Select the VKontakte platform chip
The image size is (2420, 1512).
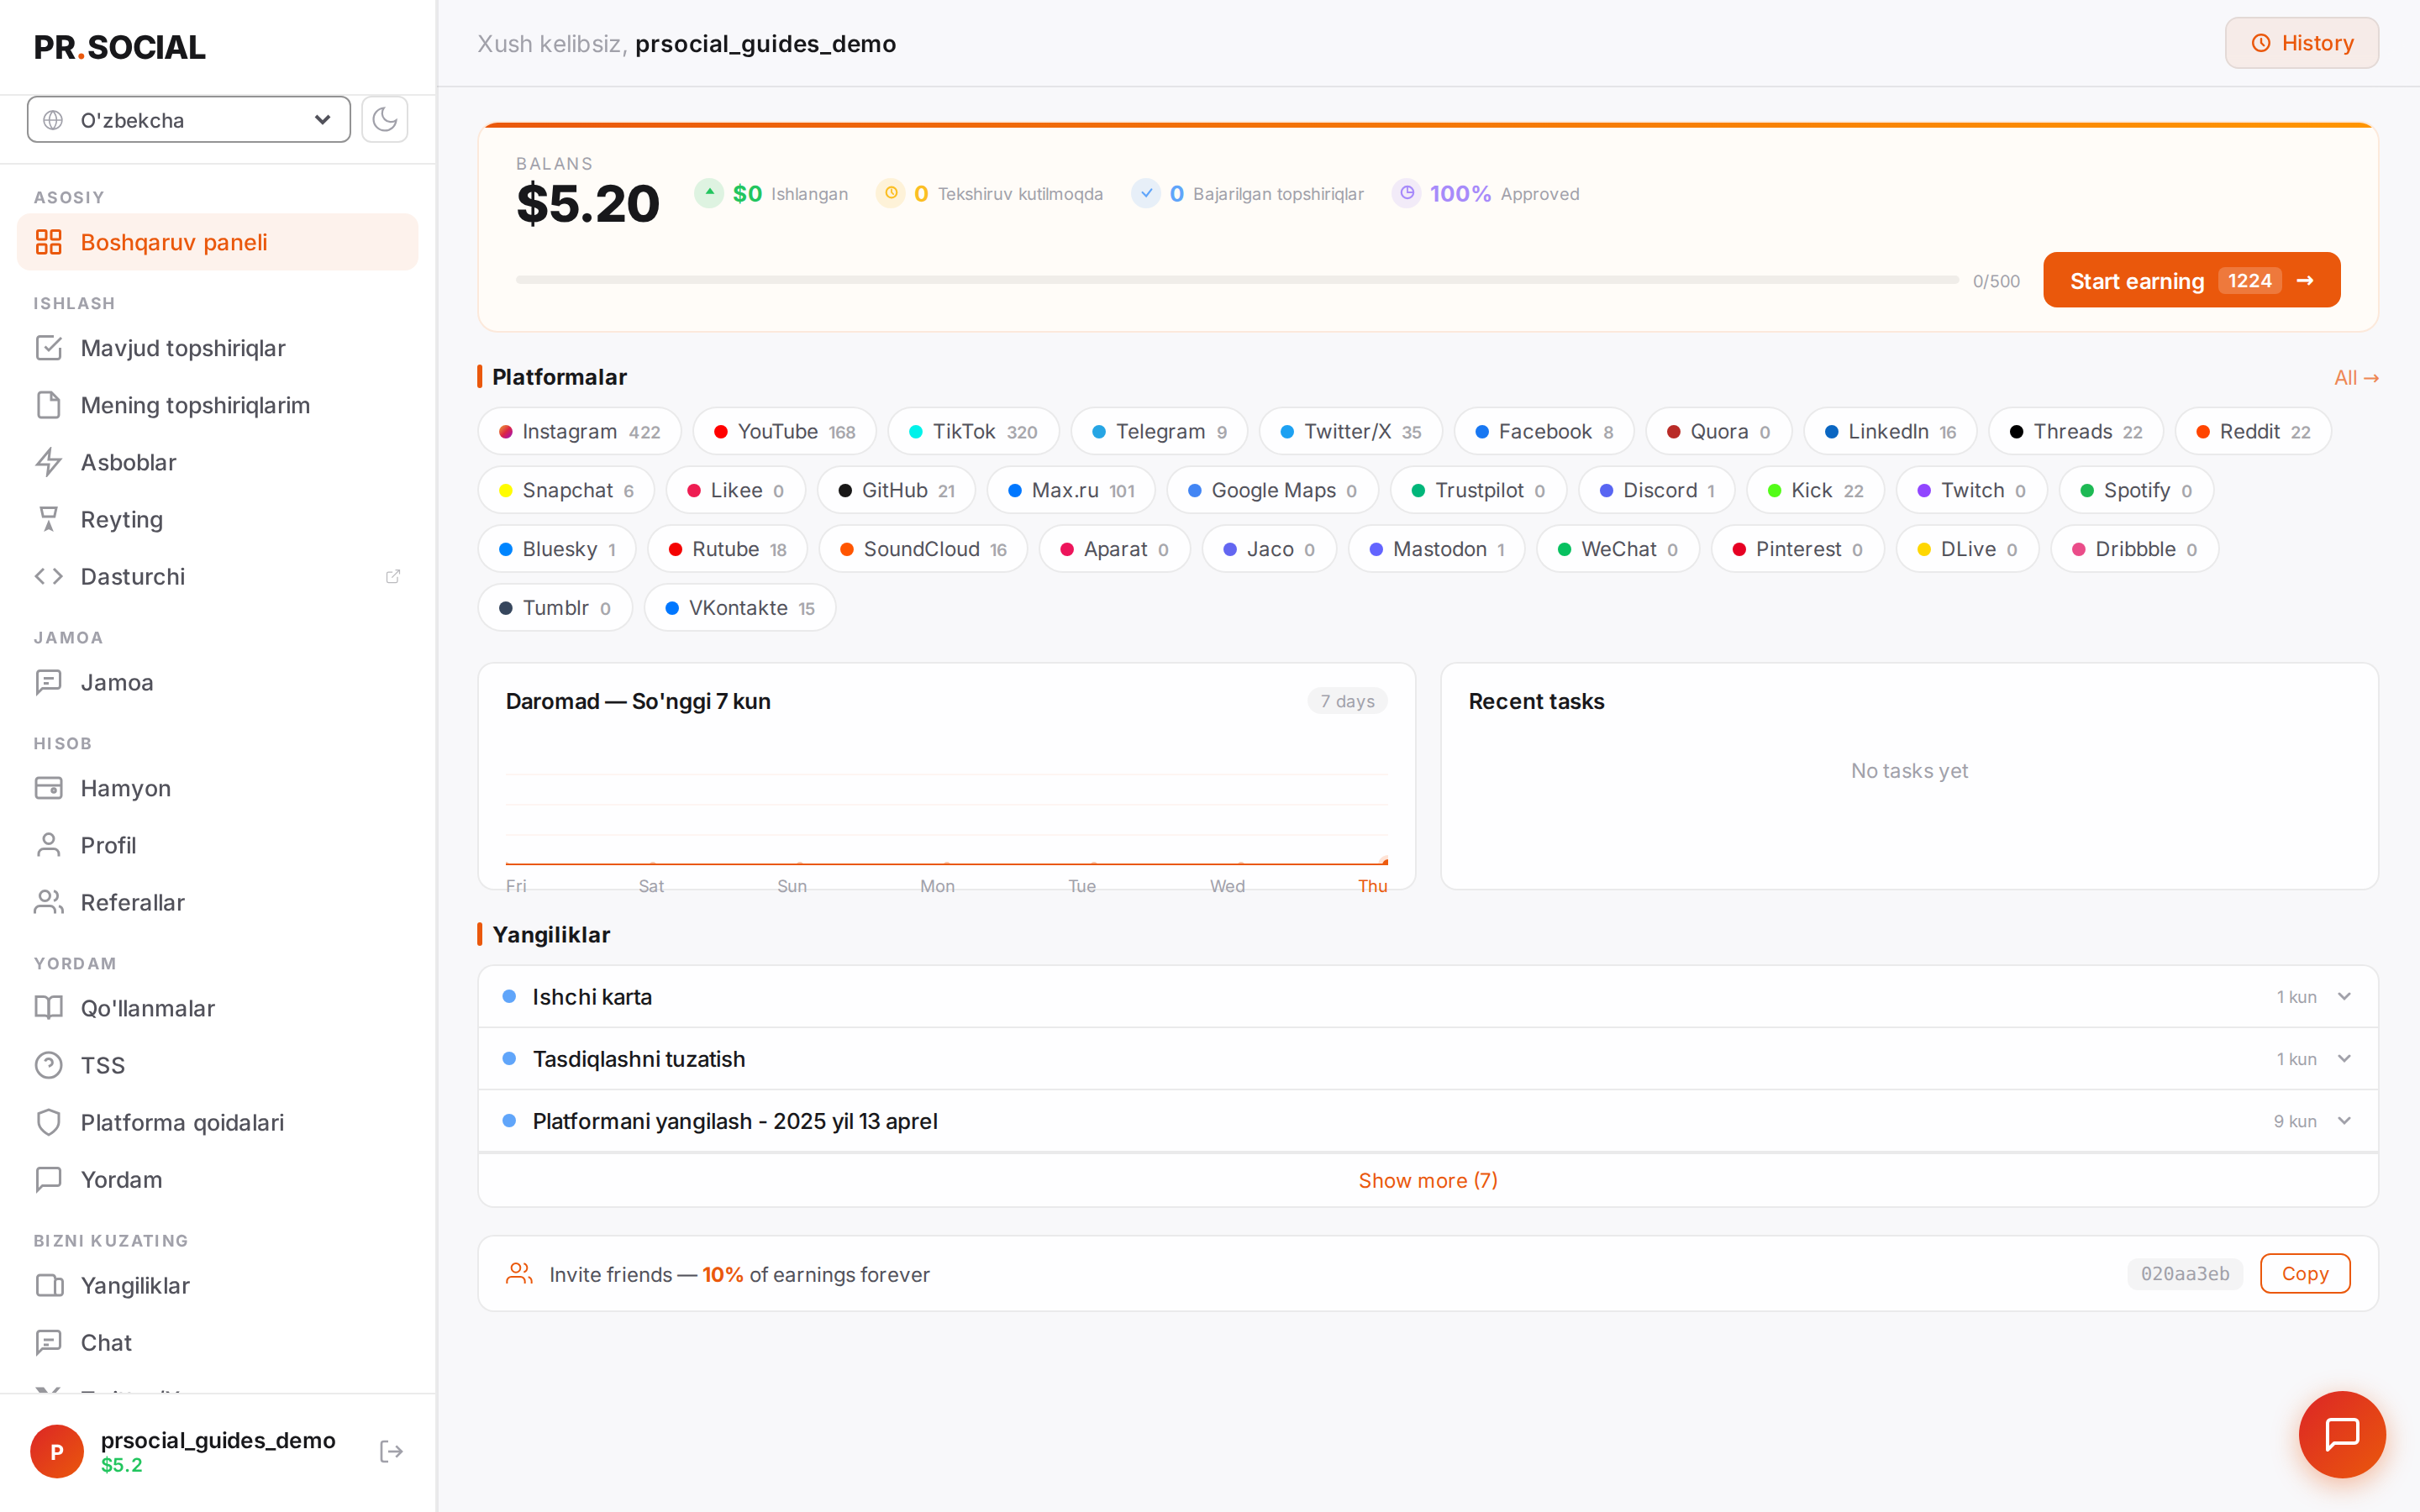pyautogui.click(x=739, y=608)
